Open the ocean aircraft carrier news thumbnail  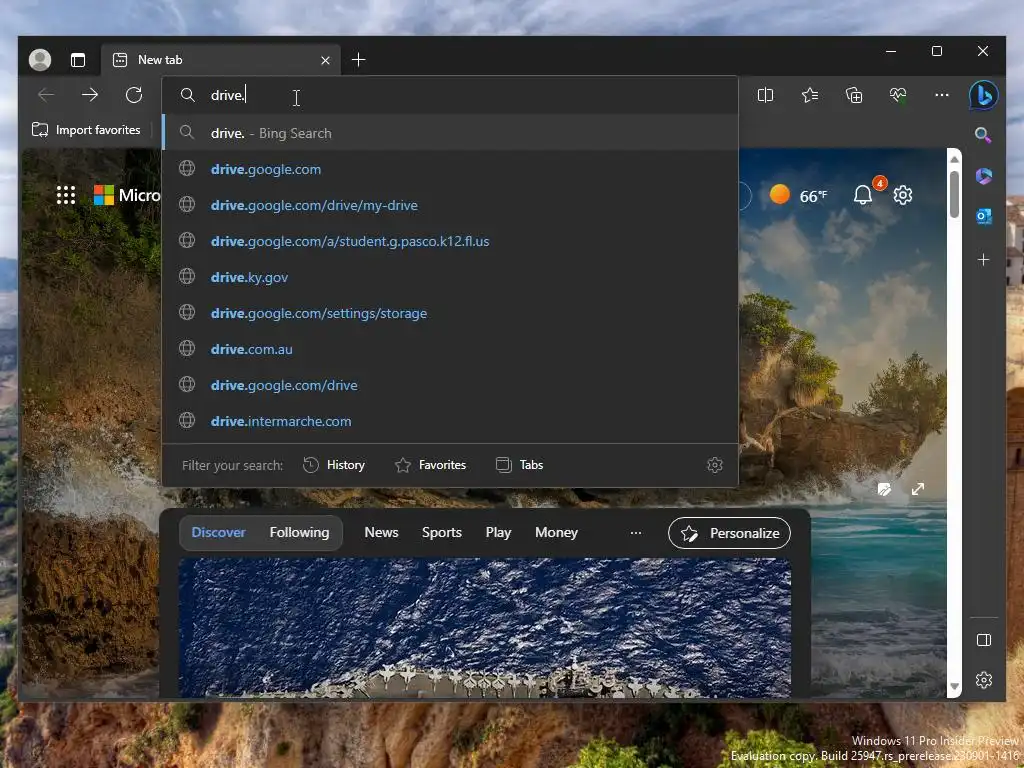coord(485,627)
